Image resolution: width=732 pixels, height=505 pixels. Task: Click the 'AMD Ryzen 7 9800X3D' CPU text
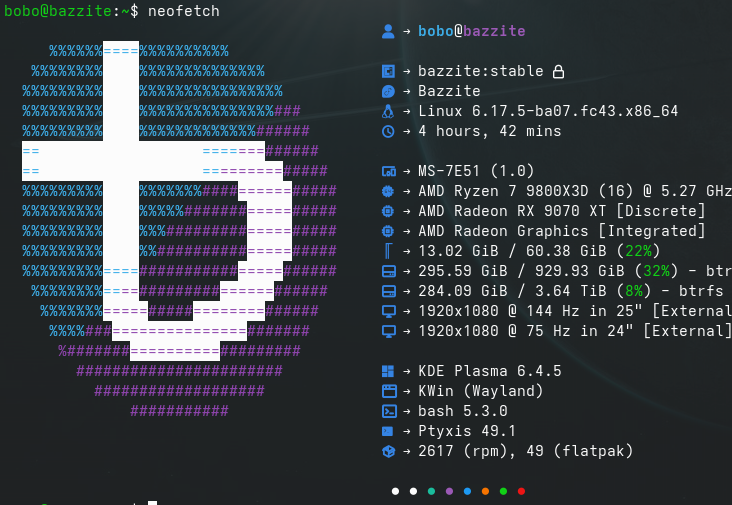point(503,191)
